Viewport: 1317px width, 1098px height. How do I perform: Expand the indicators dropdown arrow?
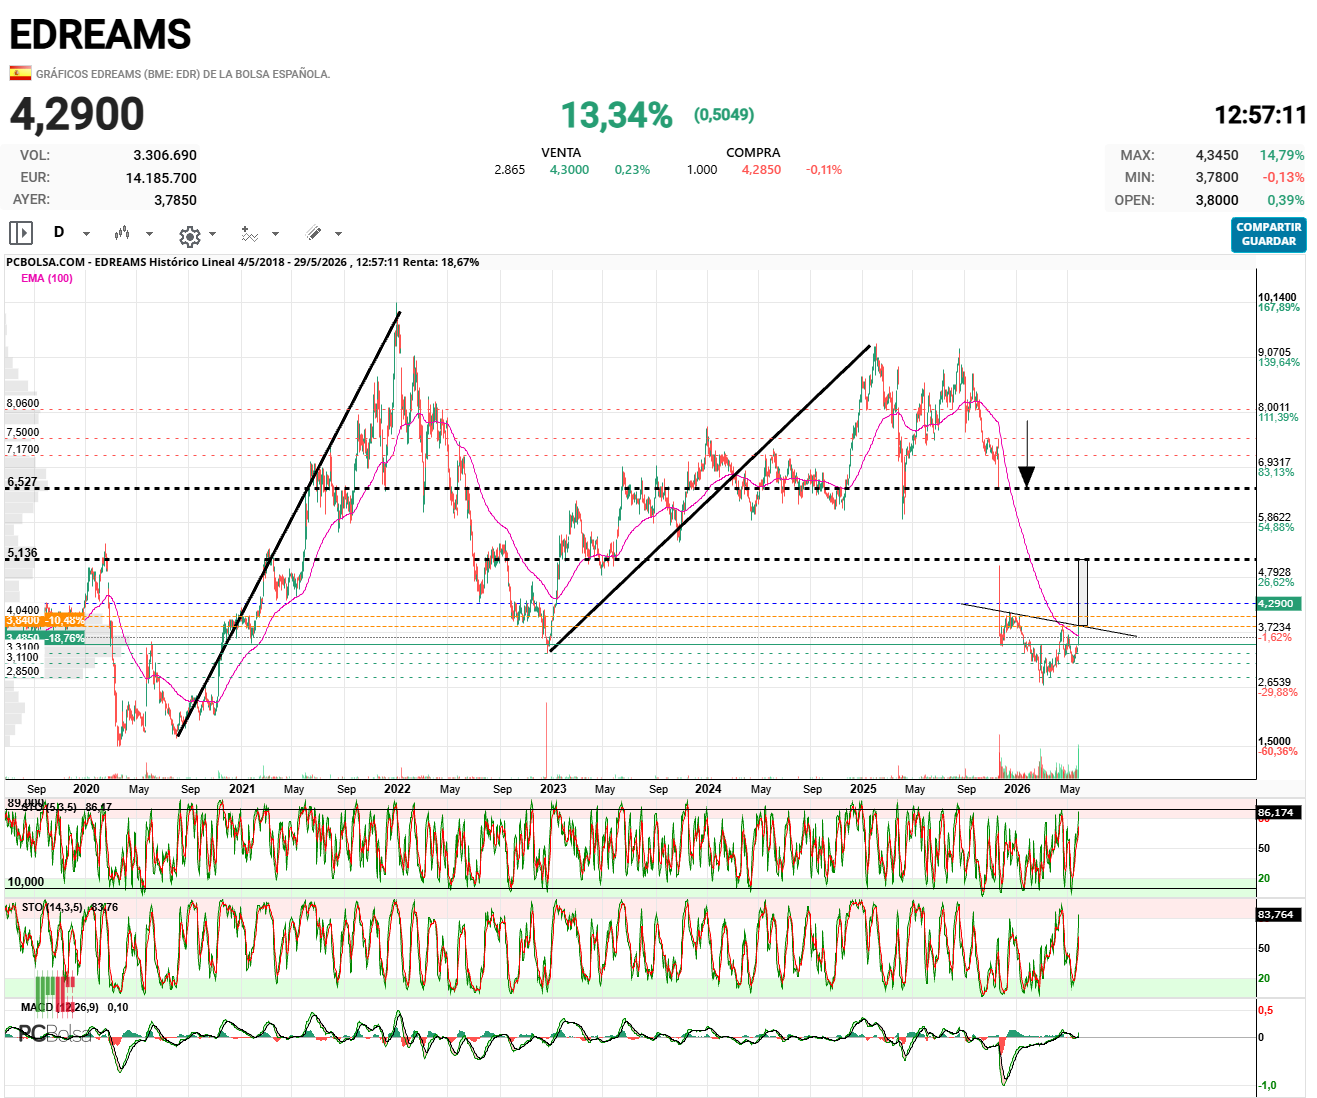pos(274,234)
